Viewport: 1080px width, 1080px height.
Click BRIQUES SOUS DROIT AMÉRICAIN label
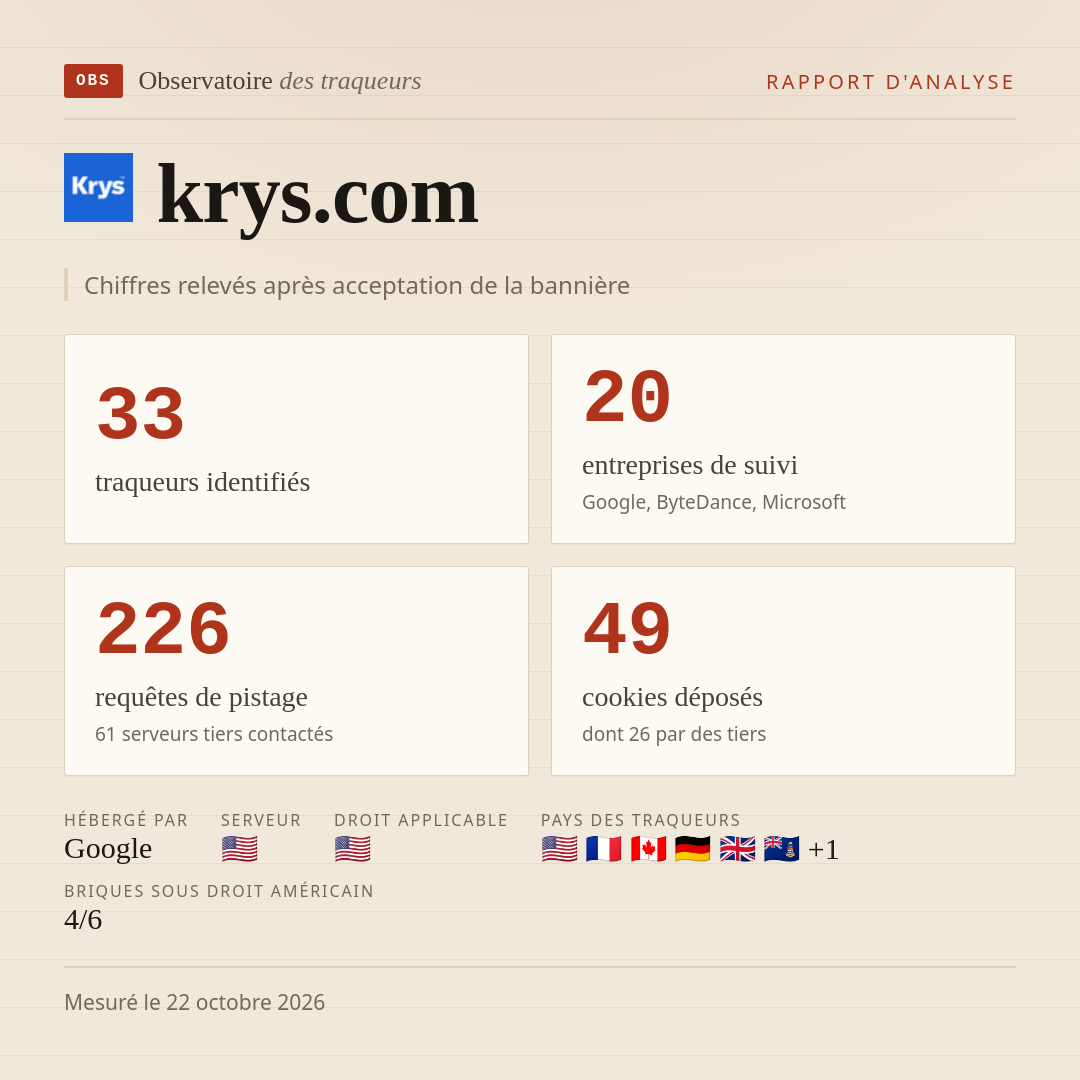coord(219,891)
